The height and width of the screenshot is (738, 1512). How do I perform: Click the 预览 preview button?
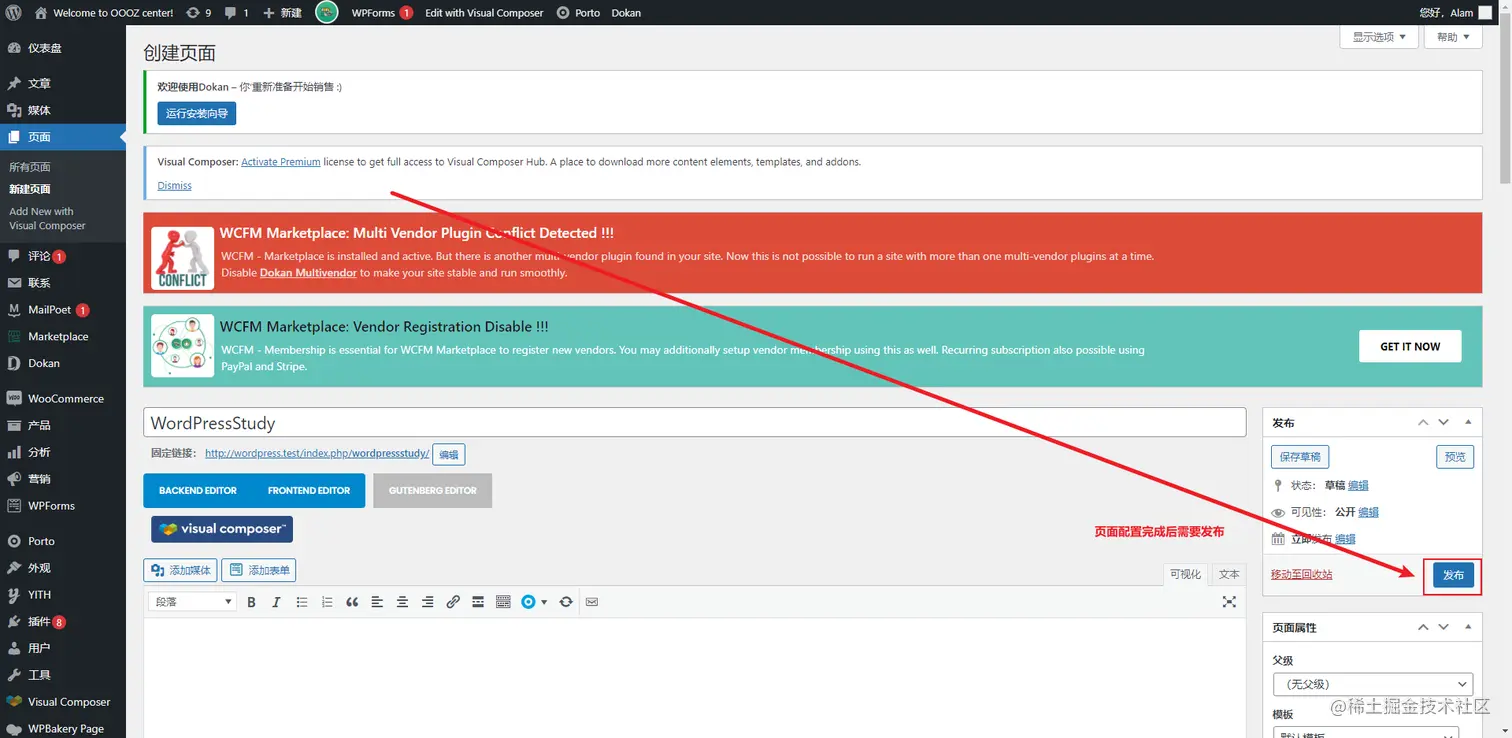coord(1455,456)
